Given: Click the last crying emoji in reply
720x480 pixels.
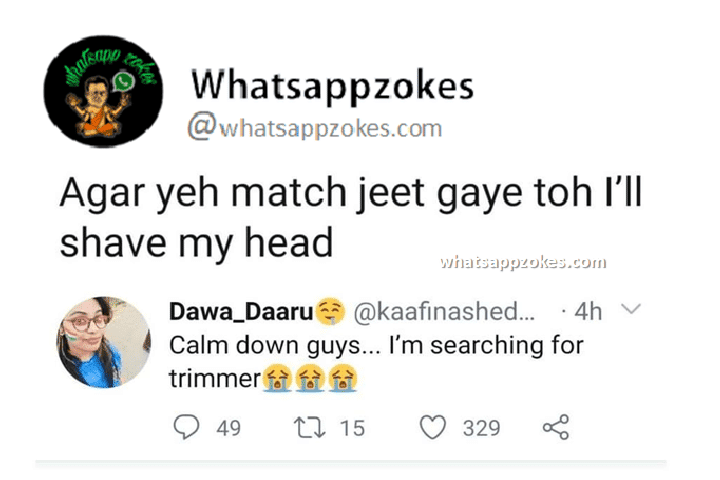Looking at the screenshot, I should pyautogui.click(x=342, y=378).
